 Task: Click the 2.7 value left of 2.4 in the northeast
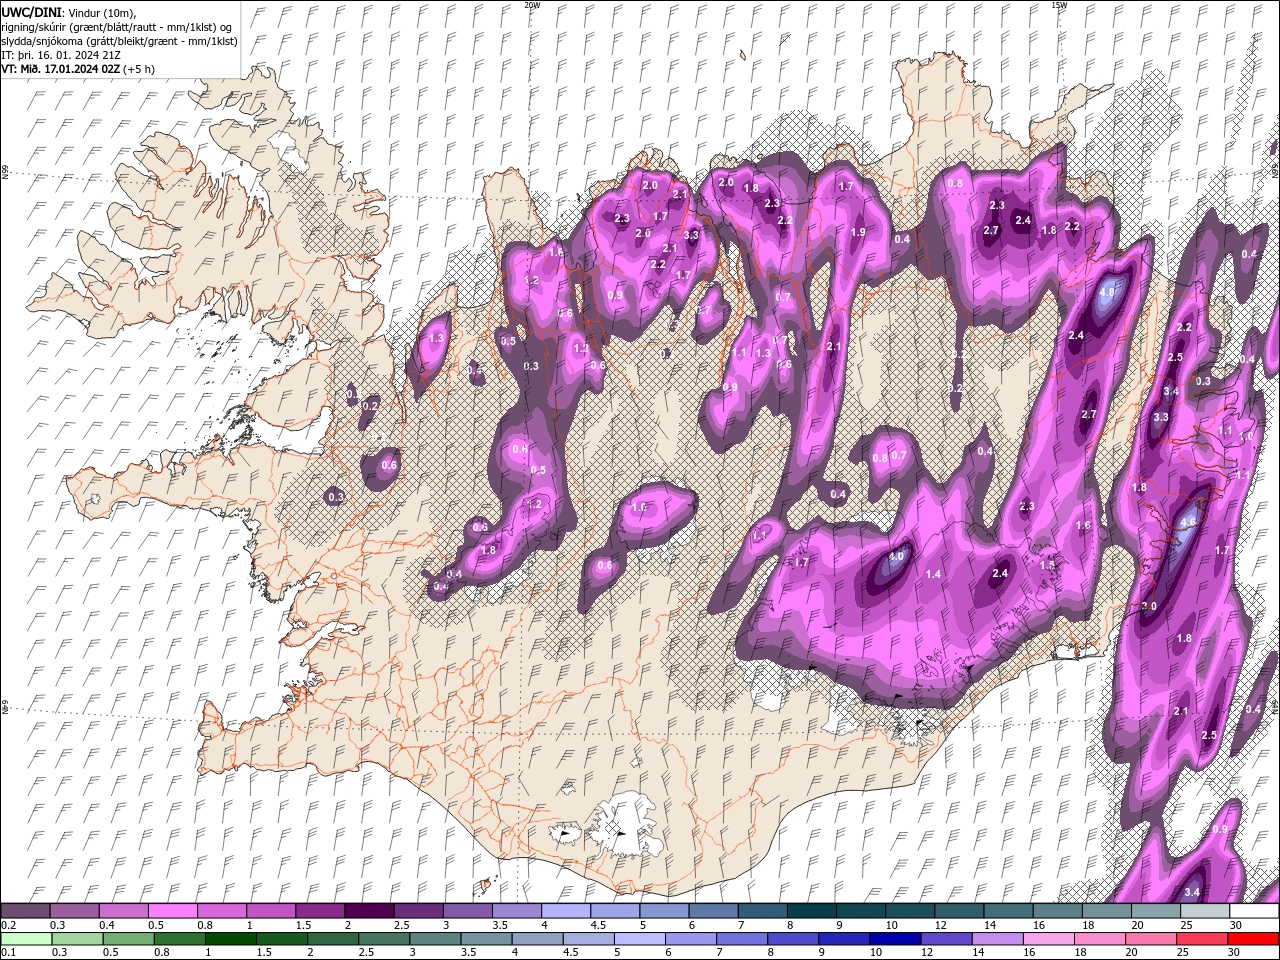tap(991, 230)
